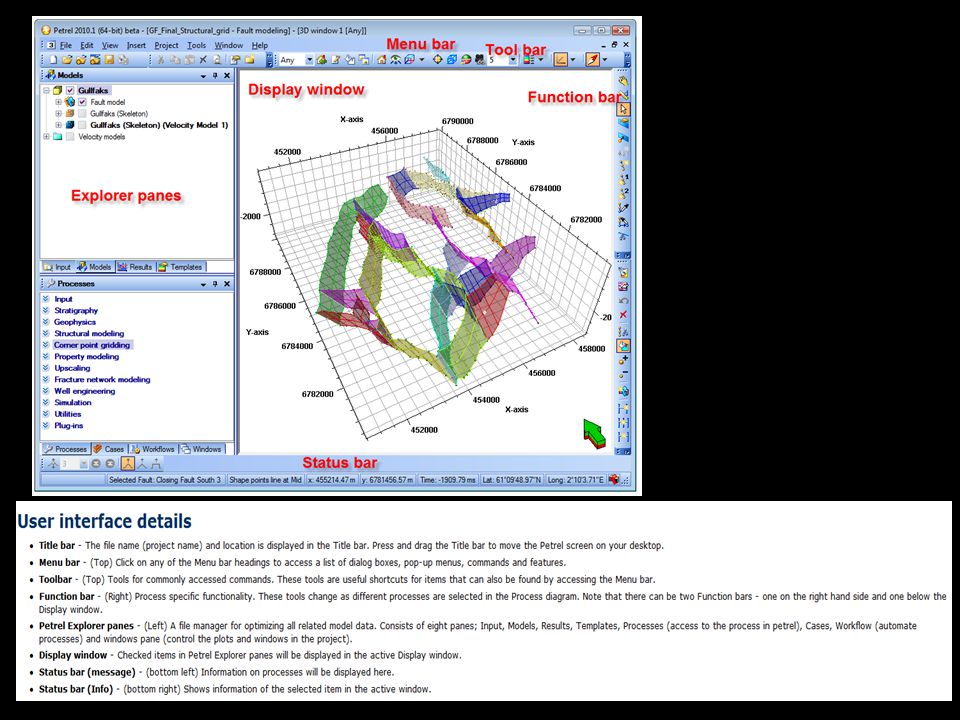Image resolution: width=960 pixels, height=720 pixels.
Task: Pin the Models pane with pushpin icon
Action: (x=215, y=75)
